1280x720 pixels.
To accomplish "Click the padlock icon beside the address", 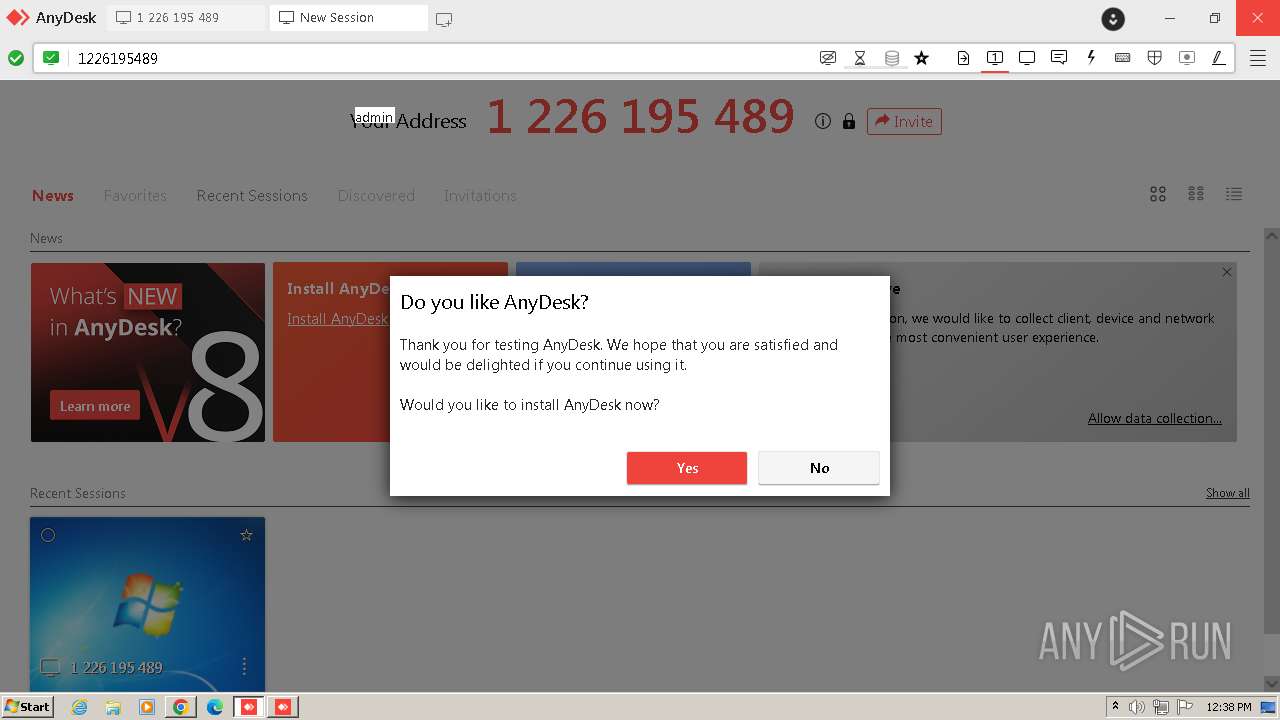I will click(x=849, y=121).
